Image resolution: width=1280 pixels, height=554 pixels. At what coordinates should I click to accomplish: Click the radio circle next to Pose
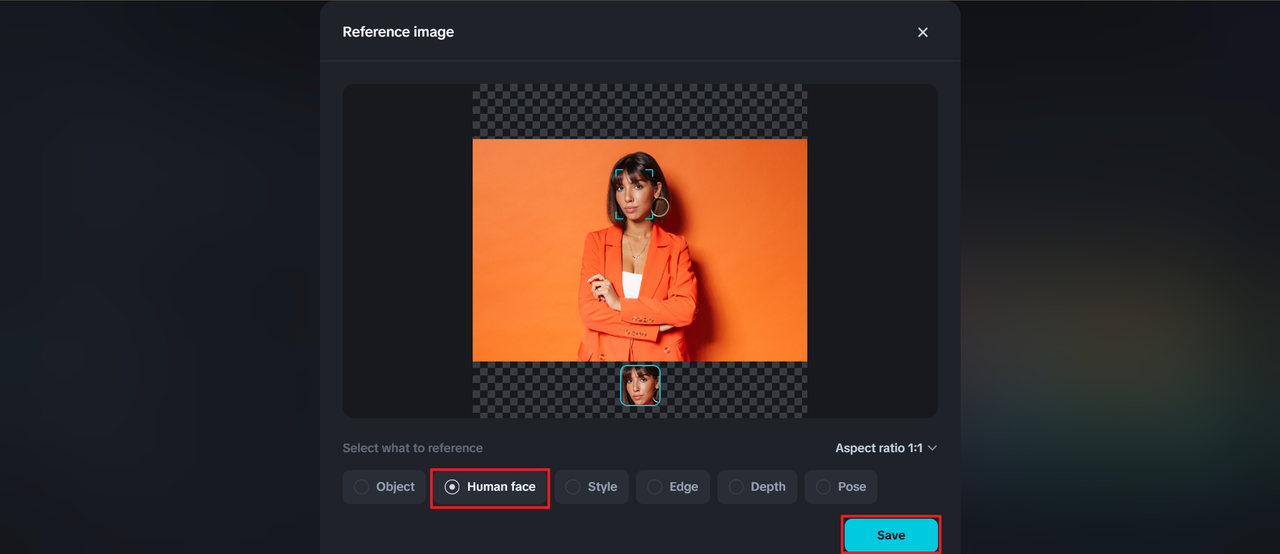823,487
